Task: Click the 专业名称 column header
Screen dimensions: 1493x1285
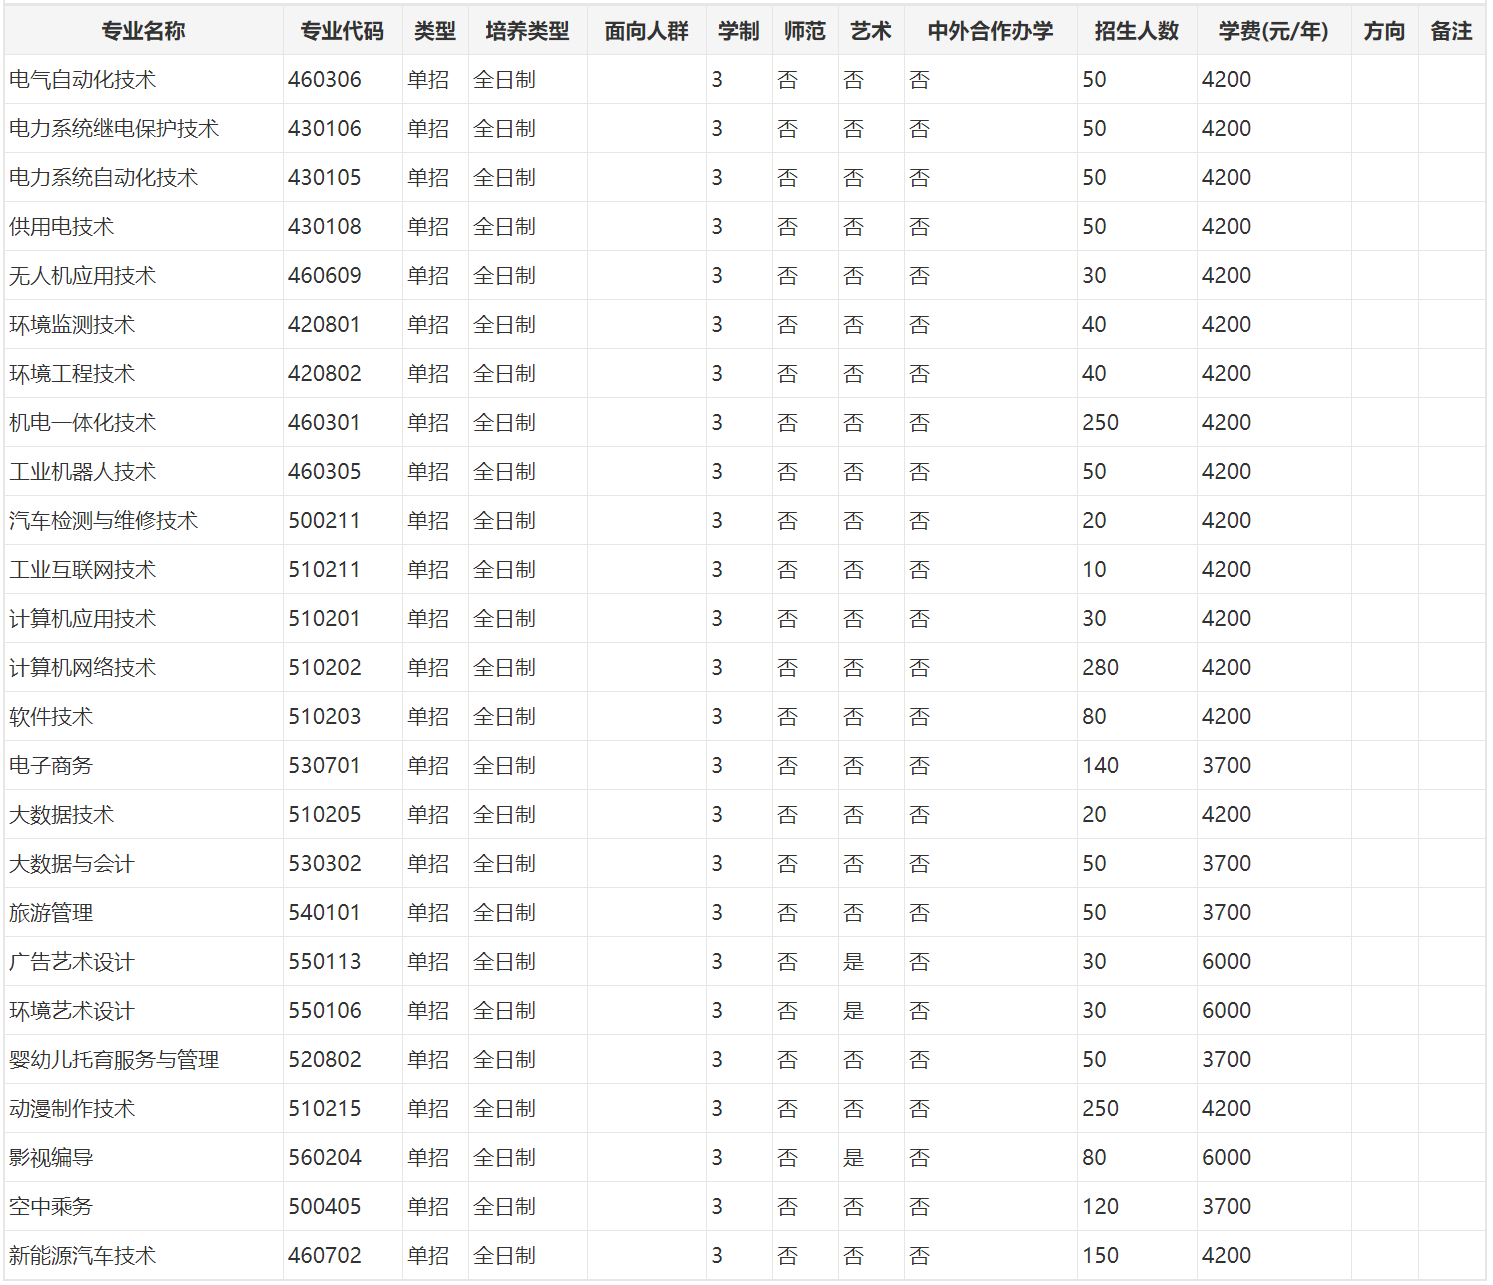Action: pos(143,31)
